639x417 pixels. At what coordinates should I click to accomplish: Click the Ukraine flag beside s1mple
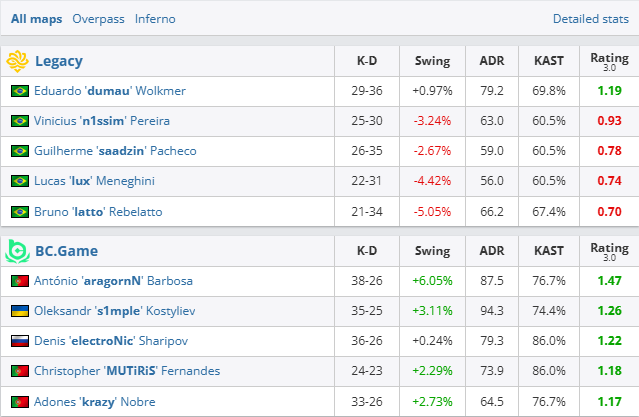click(x=19, y=311)
